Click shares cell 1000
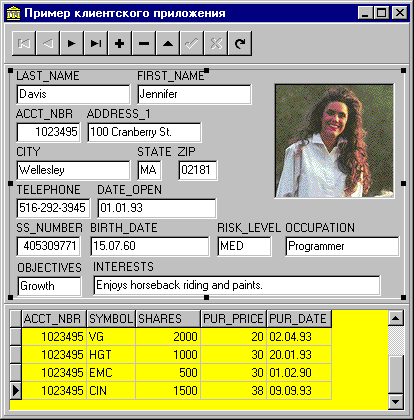Image resolution: width=414 pixels, height=420 pixels. [168, 355]
